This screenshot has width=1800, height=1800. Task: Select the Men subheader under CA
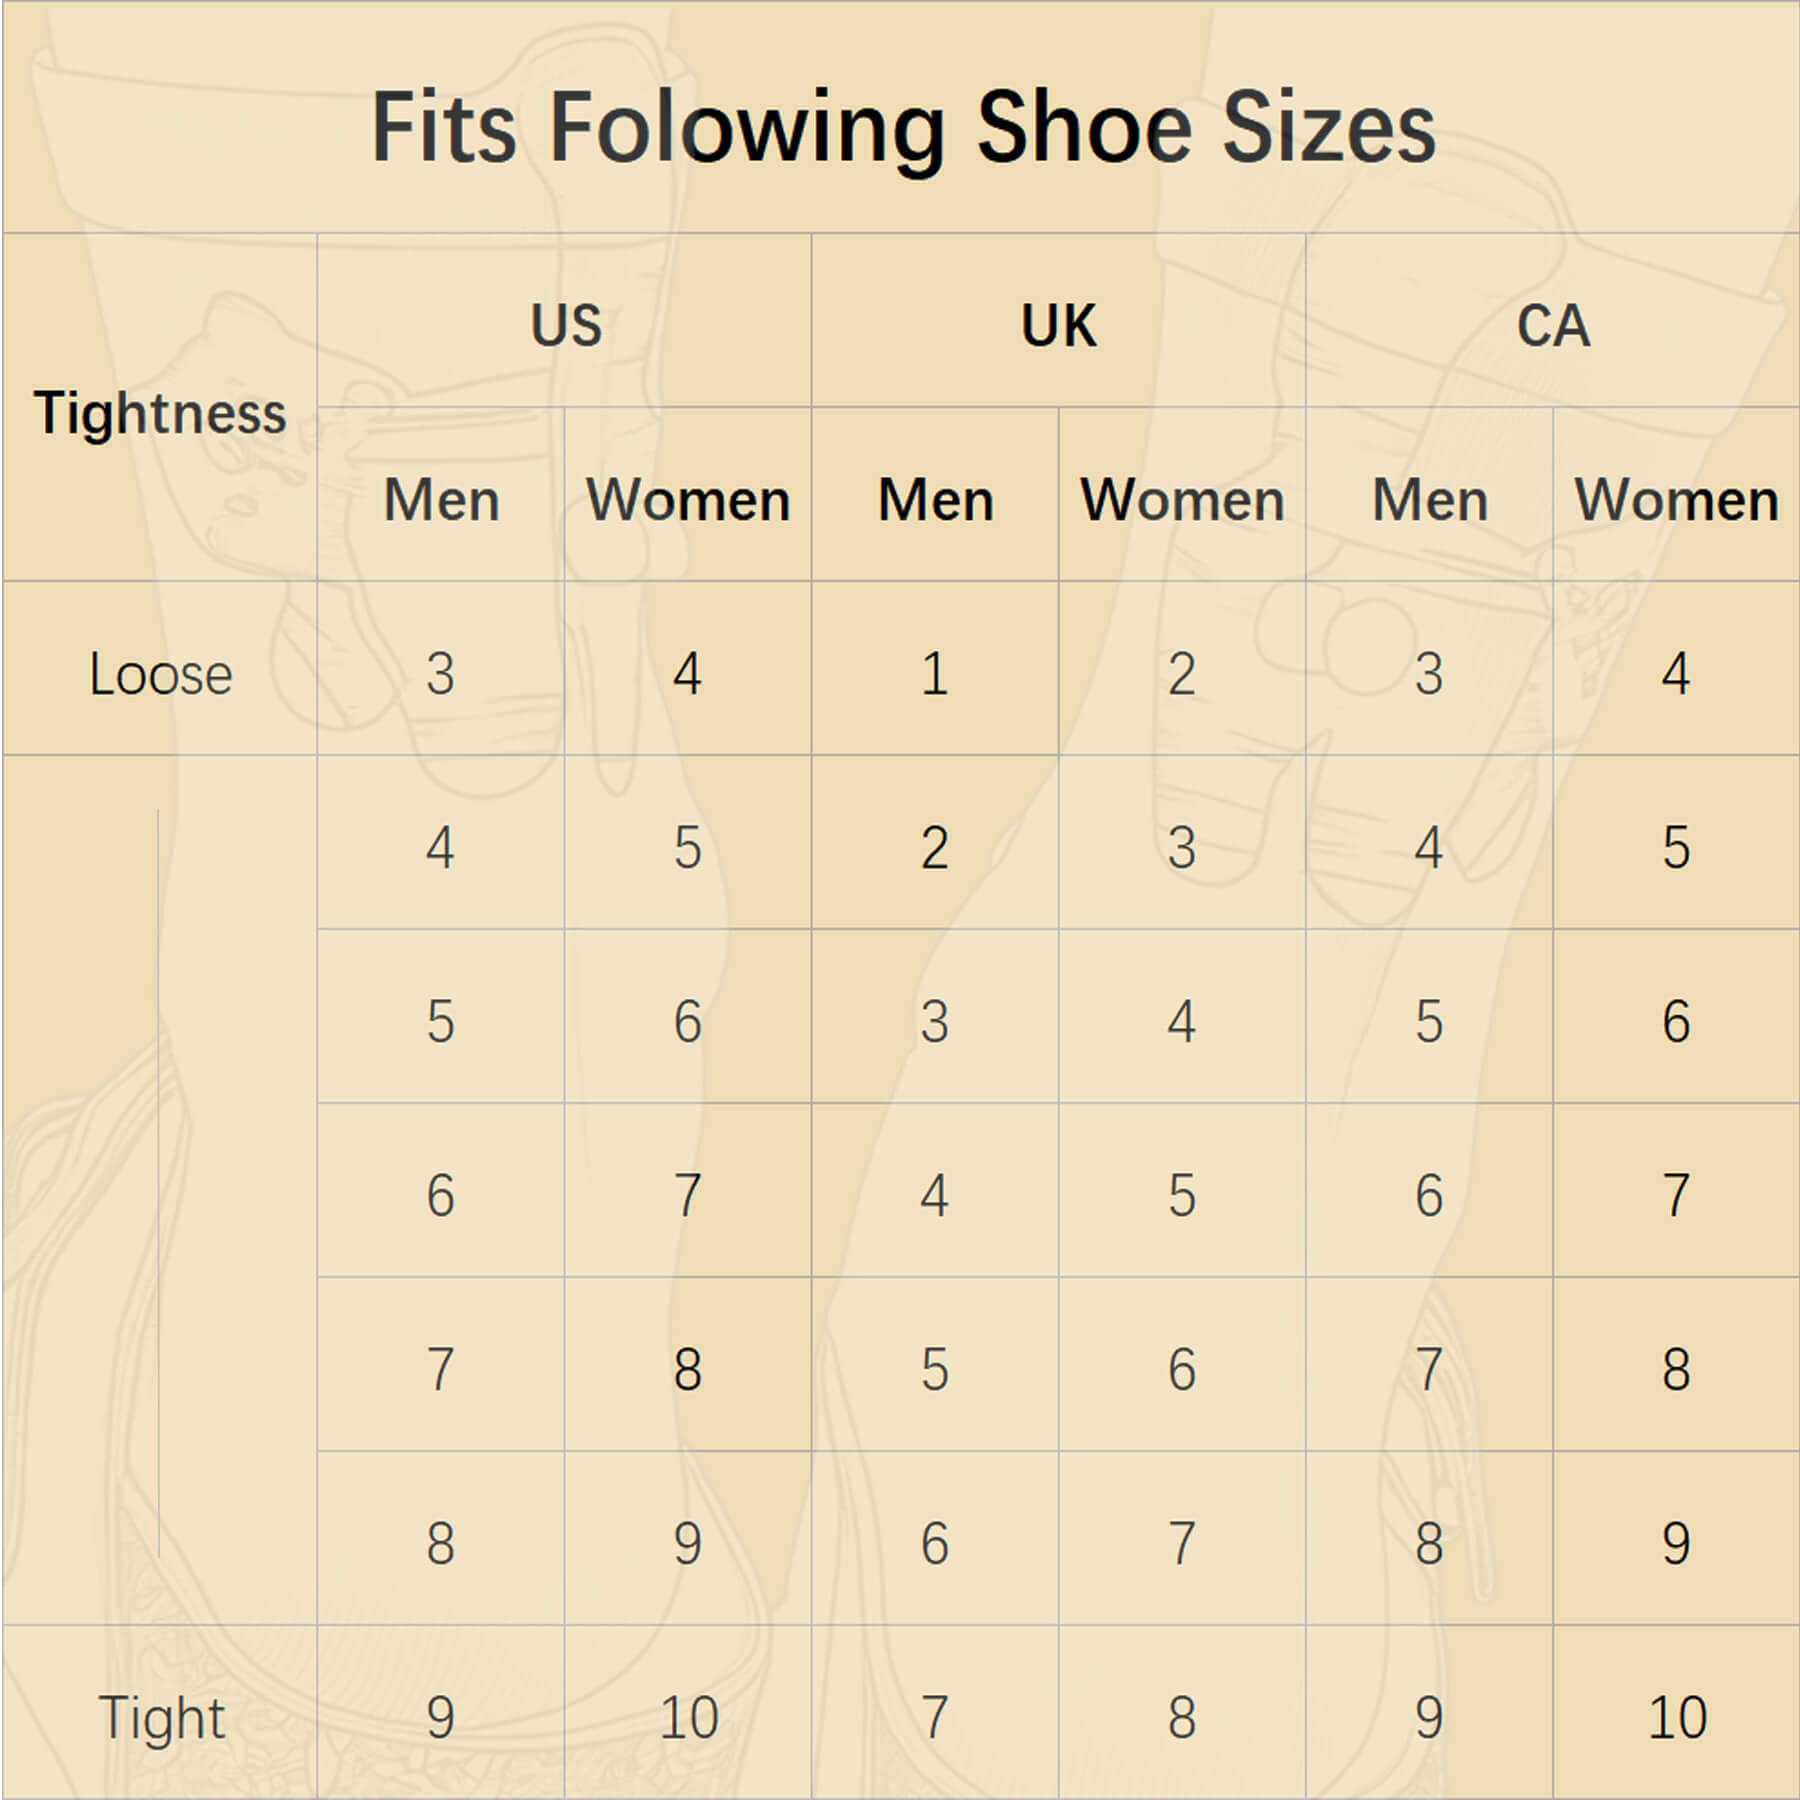pos(1429,499)
